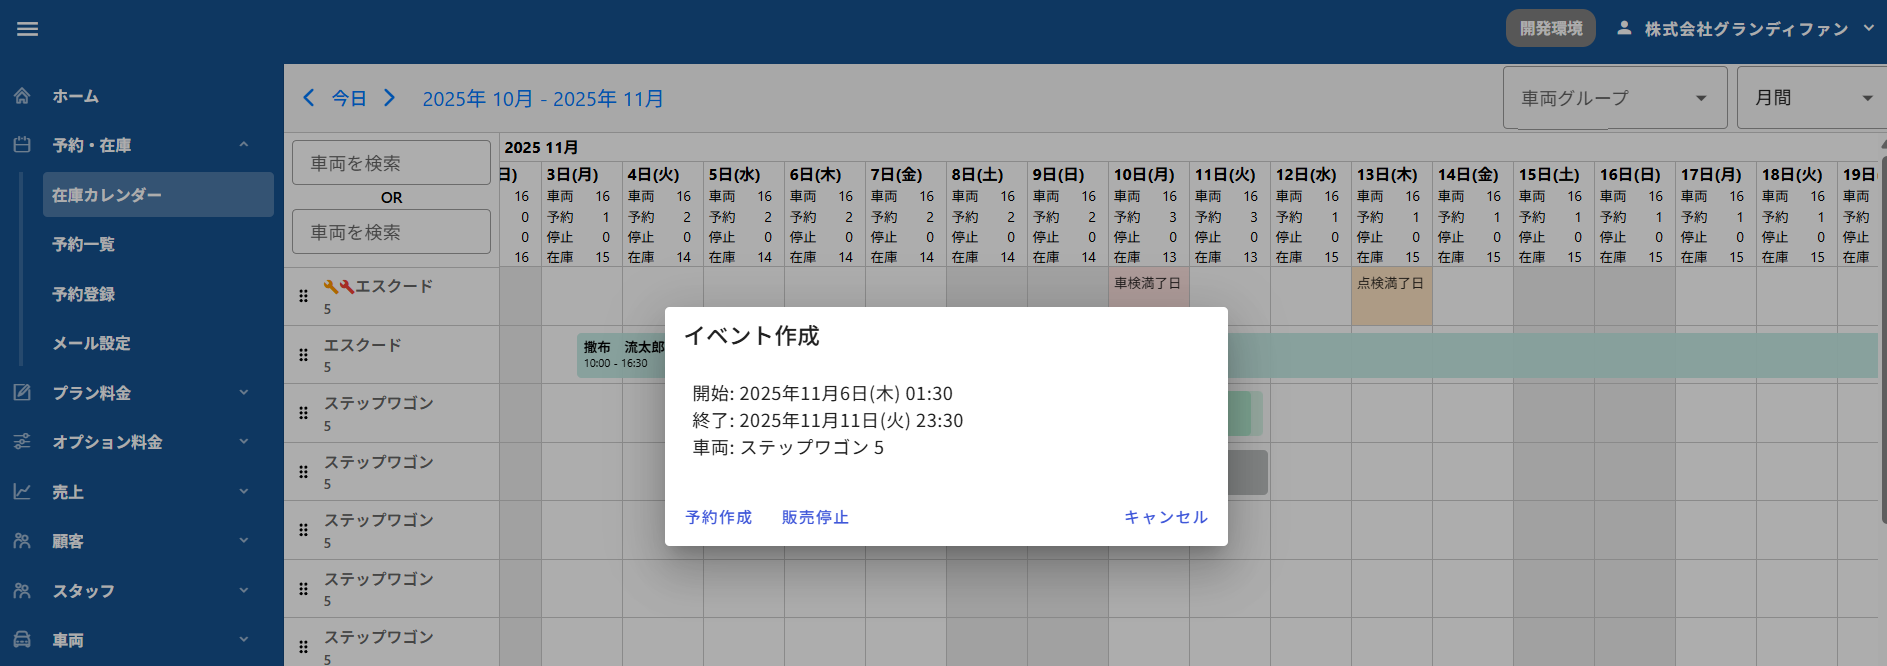Viewport: 1887px width, 666px height.
Task: Click the 車両 car icon in sidebar
Action: pos(22,640)
